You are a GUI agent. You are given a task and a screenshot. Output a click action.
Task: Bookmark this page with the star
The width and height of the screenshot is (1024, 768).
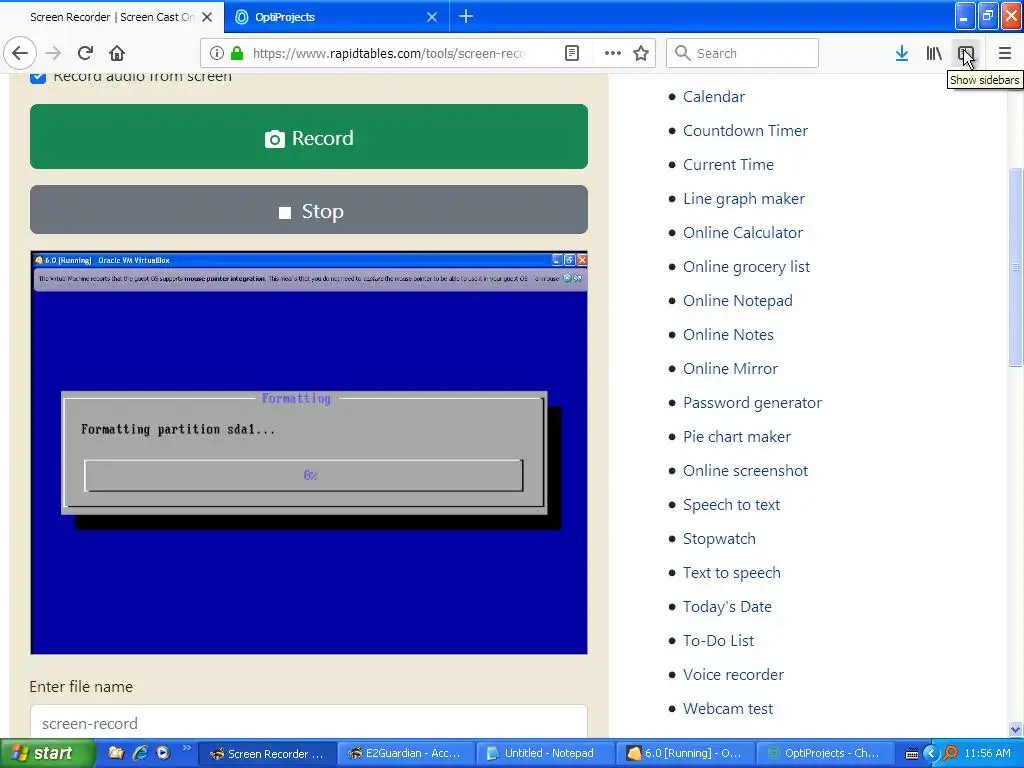coord(641,53)
